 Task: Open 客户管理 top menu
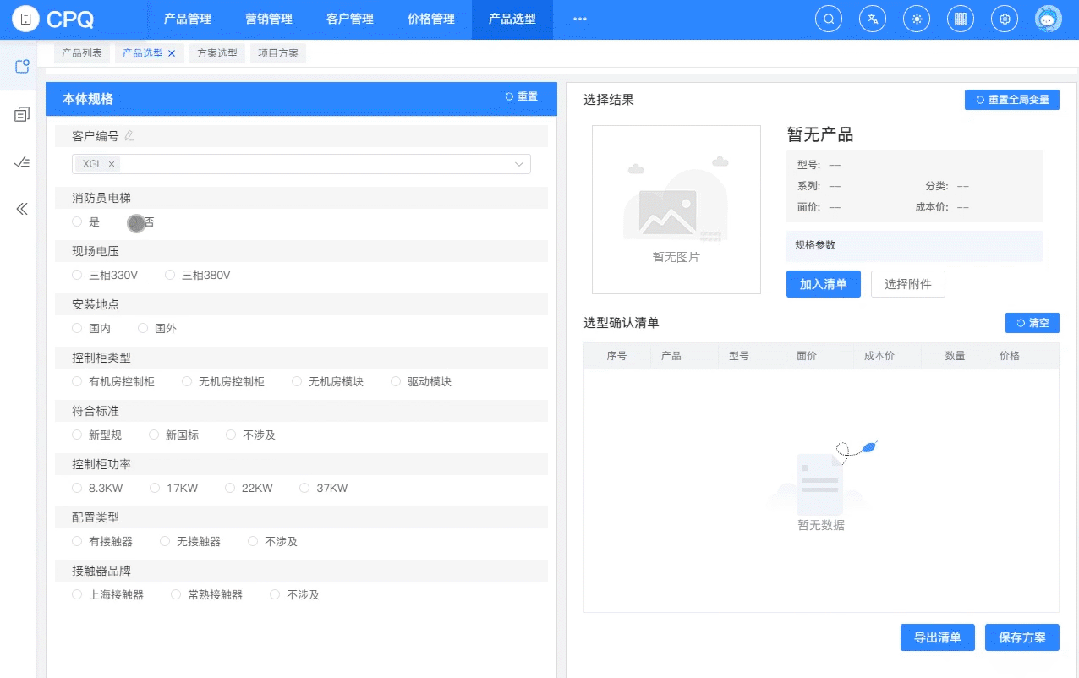coord(350,19)
